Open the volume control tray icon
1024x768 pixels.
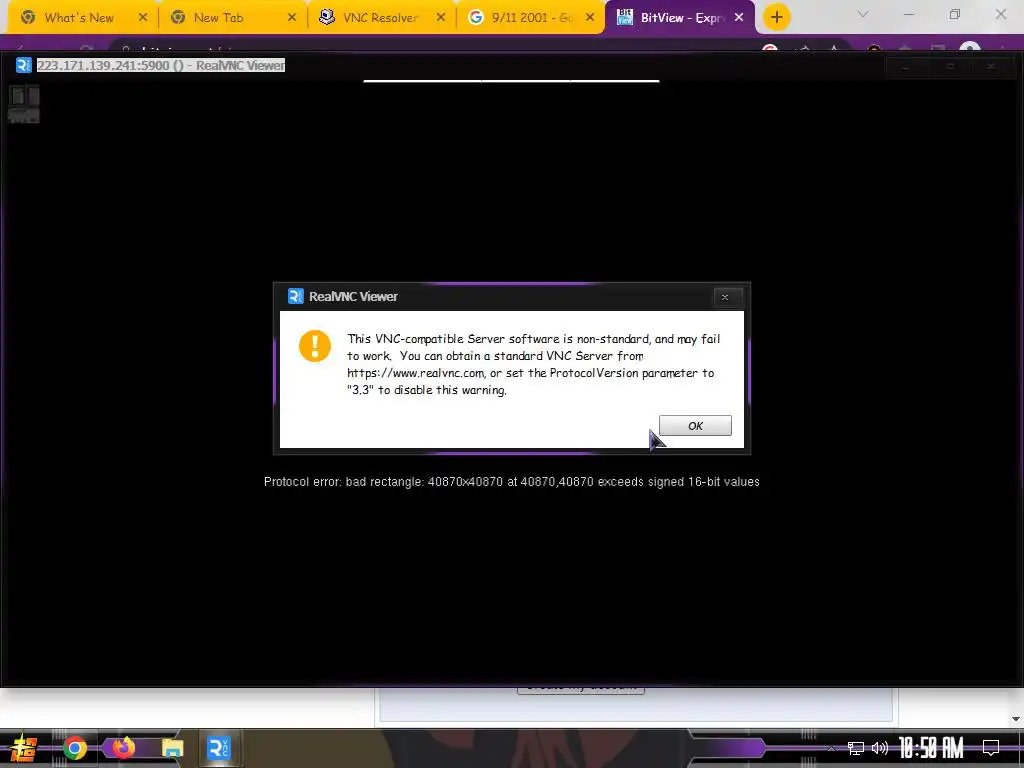880,748
